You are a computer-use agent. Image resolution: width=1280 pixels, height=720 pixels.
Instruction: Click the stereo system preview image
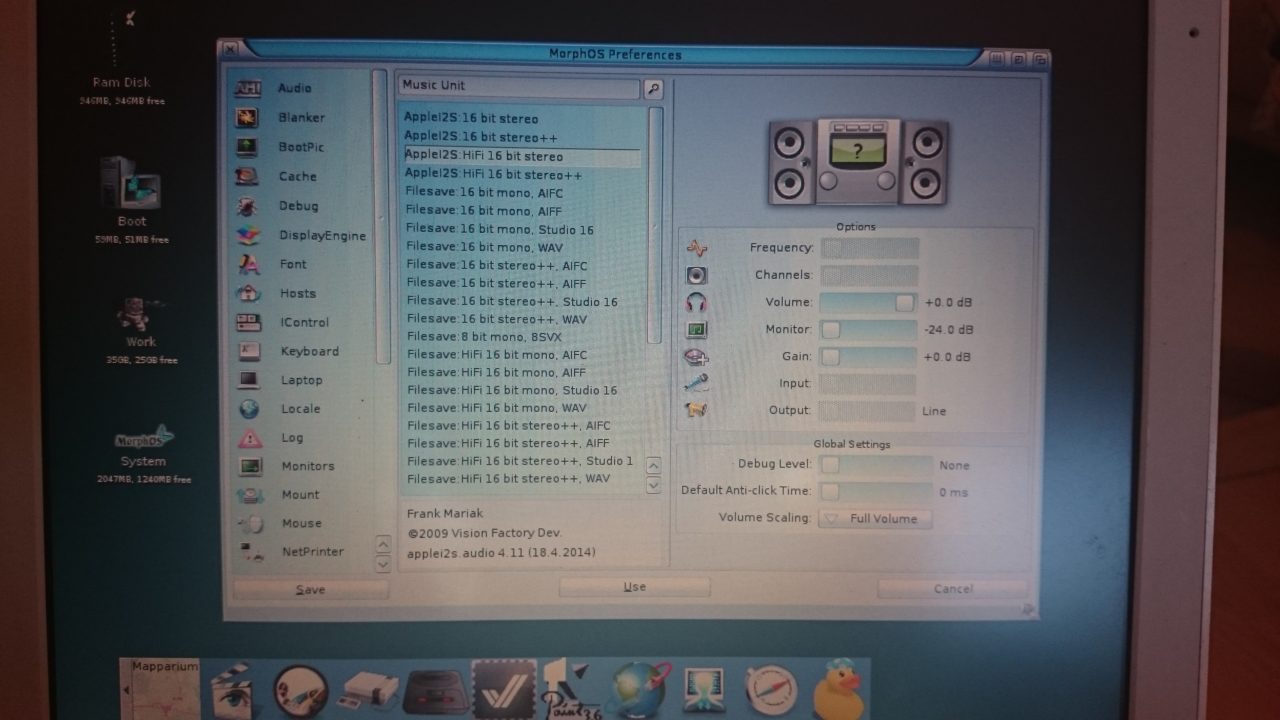pos(858,163)
